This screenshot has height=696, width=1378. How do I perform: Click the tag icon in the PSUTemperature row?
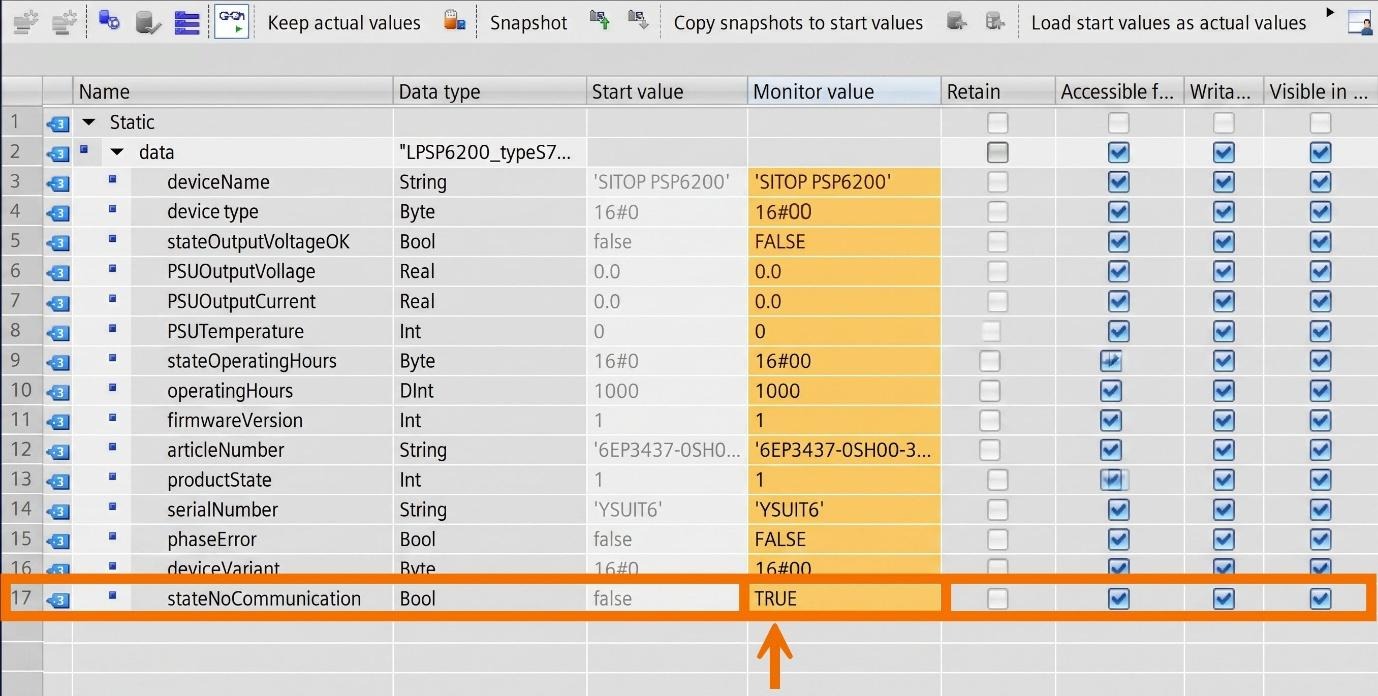58,332
